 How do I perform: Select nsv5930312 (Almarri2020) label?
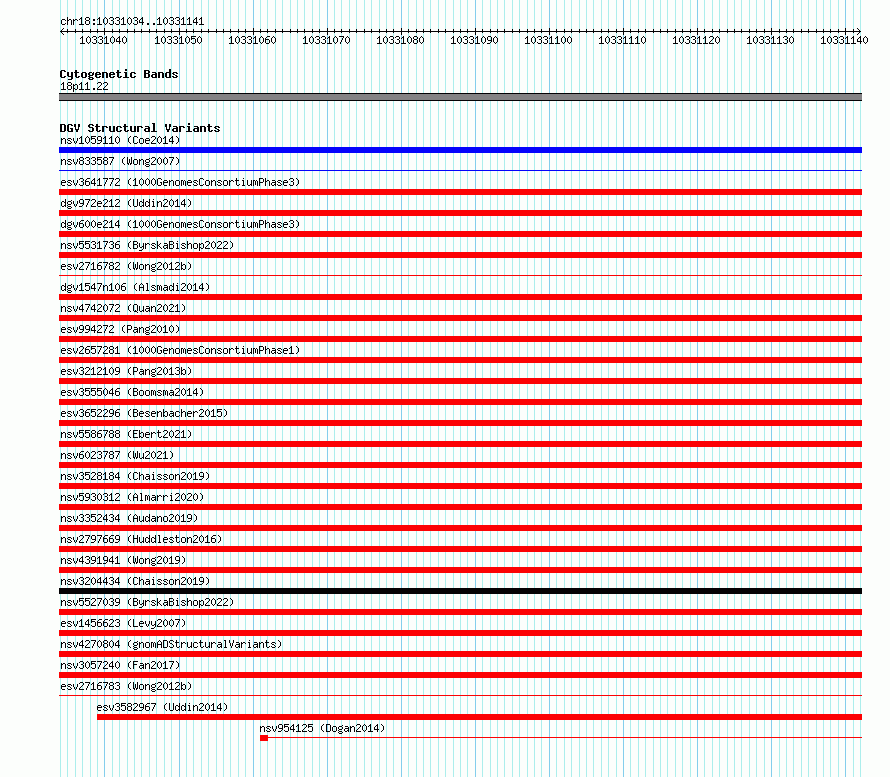coord(132,497)
